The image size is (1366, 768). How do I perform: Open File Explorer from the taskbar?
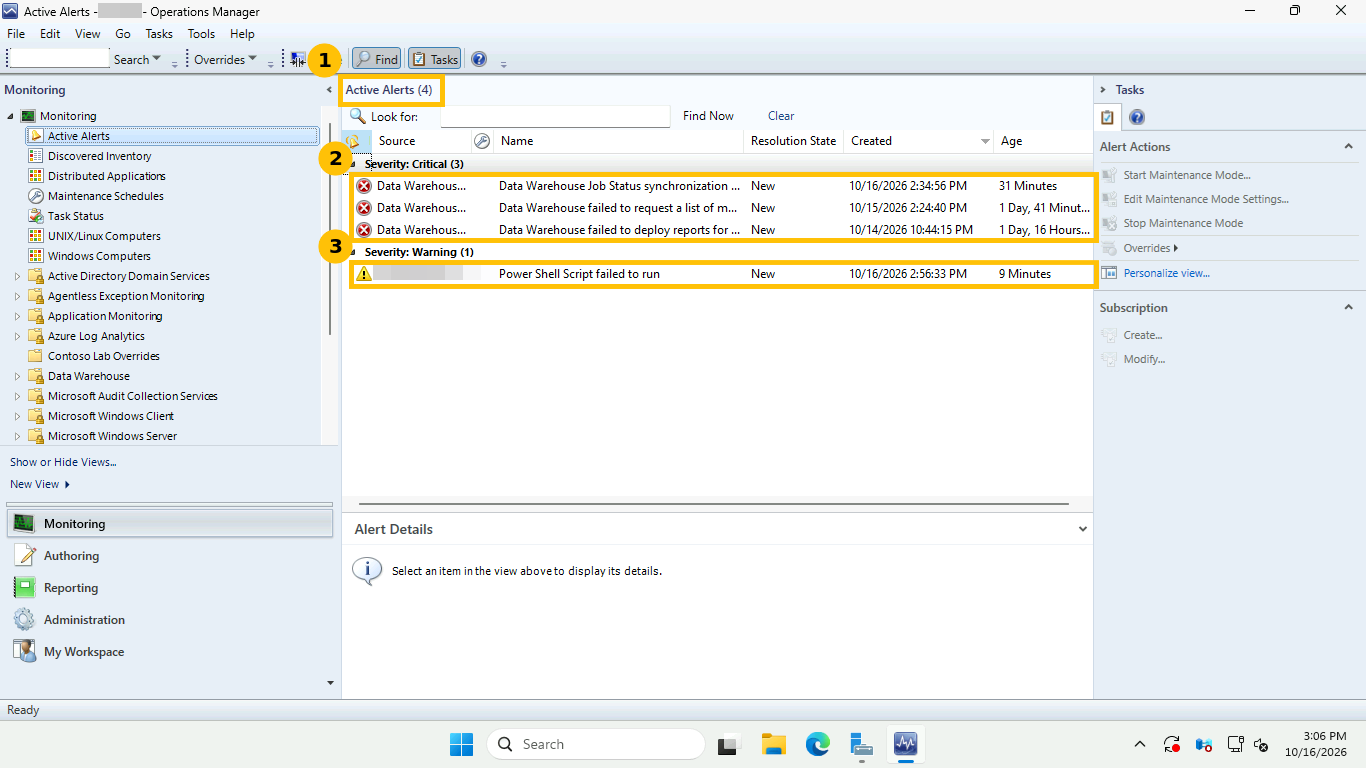774,744
